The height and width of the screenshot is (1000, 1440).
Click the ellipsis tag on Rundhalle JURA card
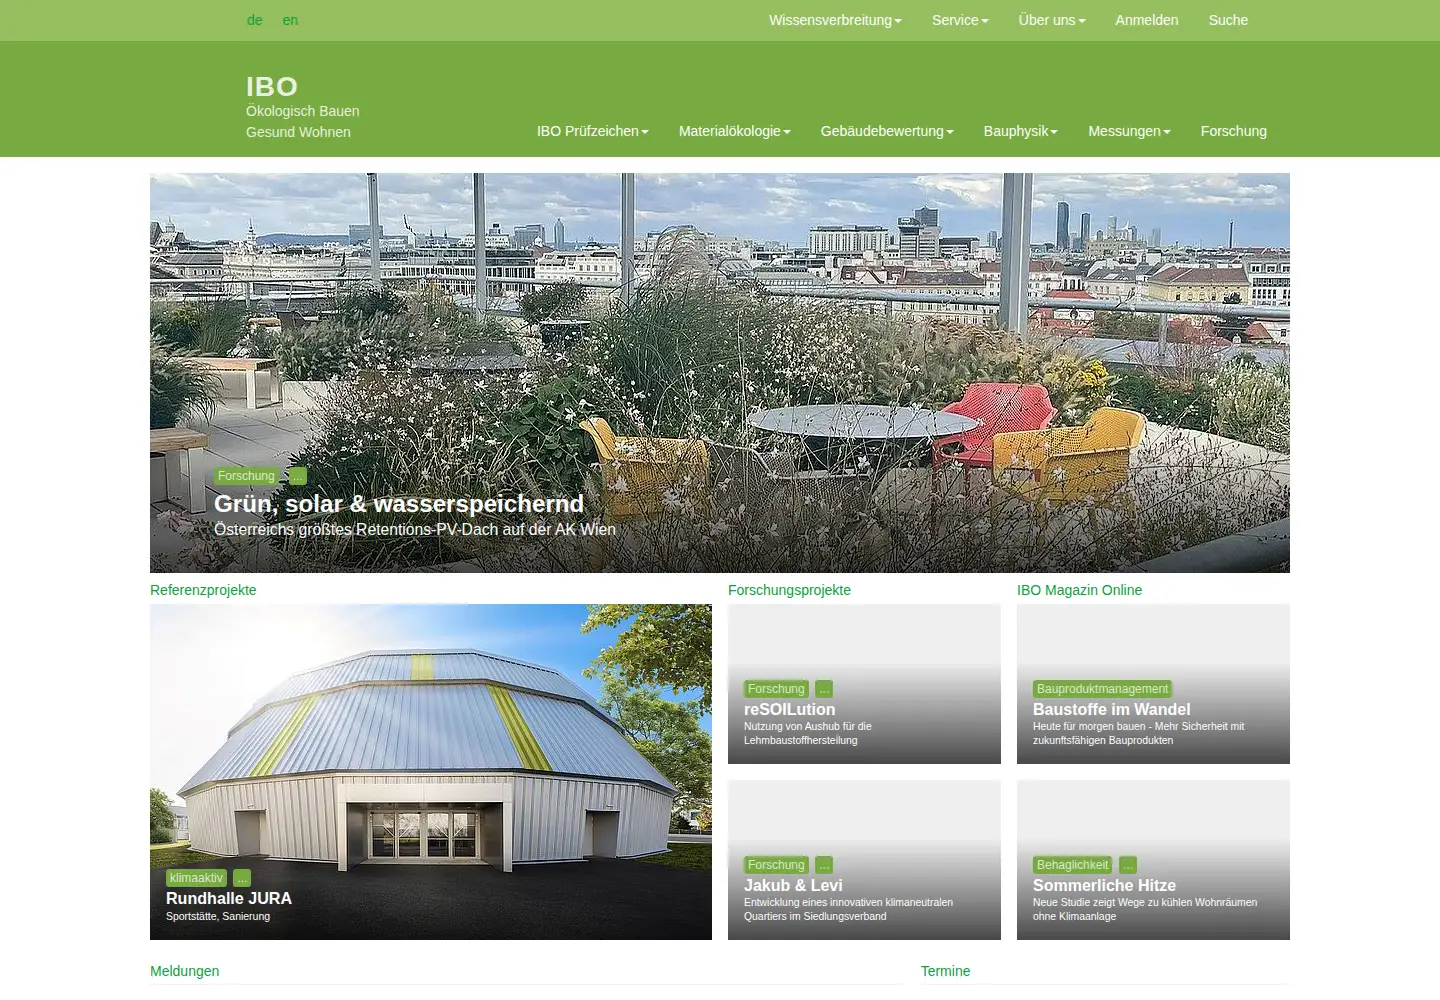(x=242, y=878)
